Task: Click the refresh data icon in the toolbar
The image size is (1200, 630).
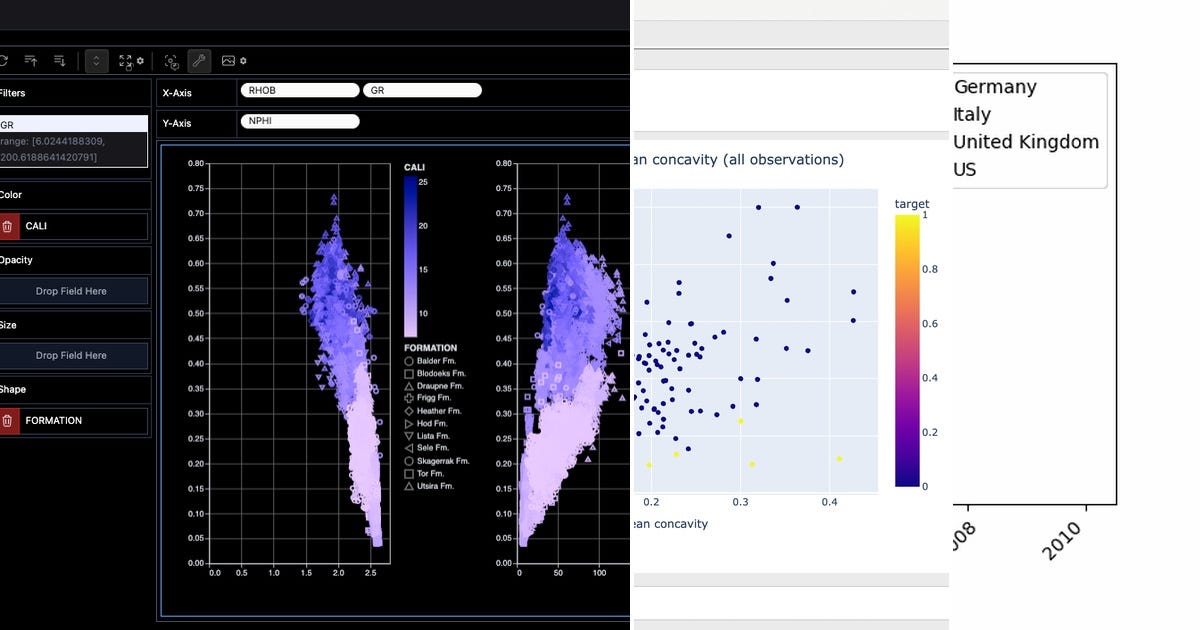Action: 4,60
